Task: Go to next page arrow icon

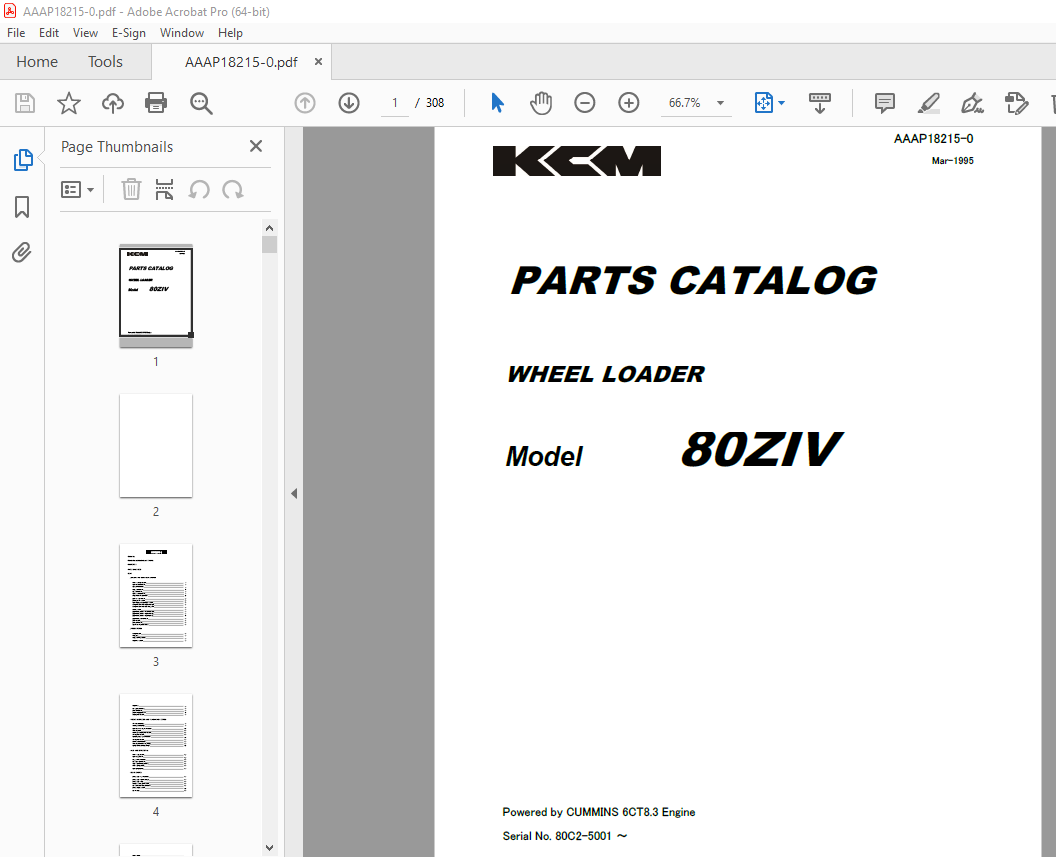Action: [x=349, y=103]
